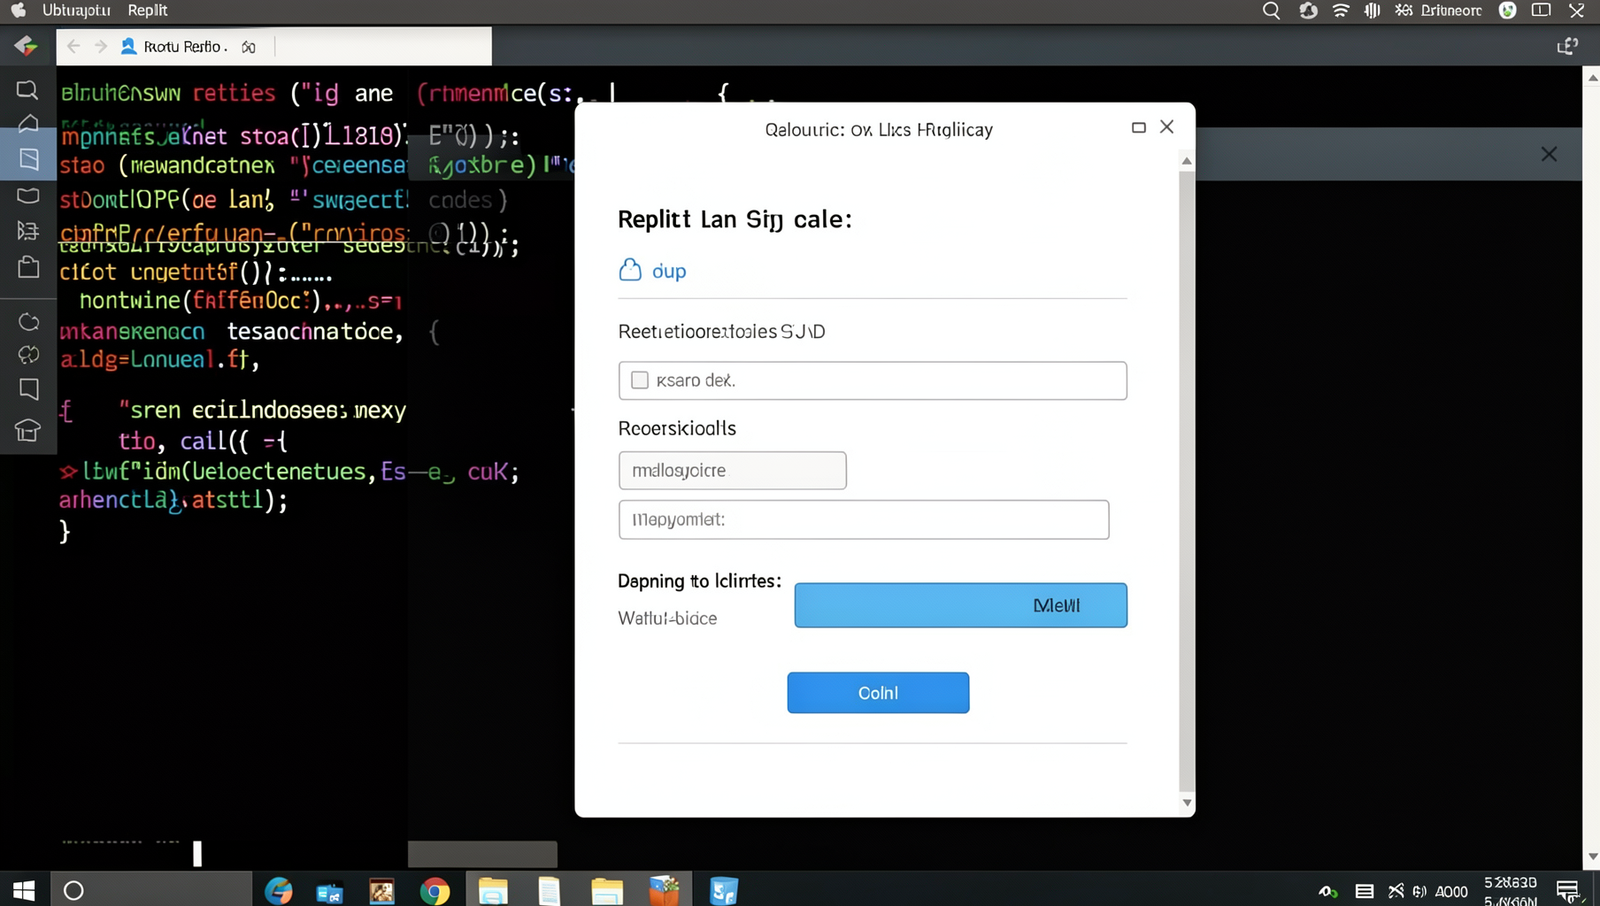Click the horizontal scrollbar thumb under the code

(x=482, y=854)
